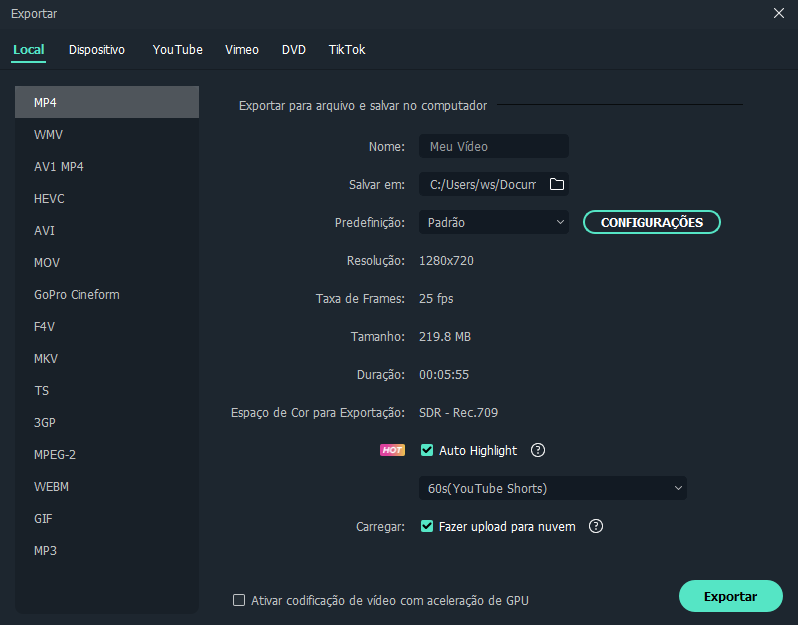Select the TikTok tab
This screenshot has width=798, height=625.
pyautogui.click(x=347, y=50)
